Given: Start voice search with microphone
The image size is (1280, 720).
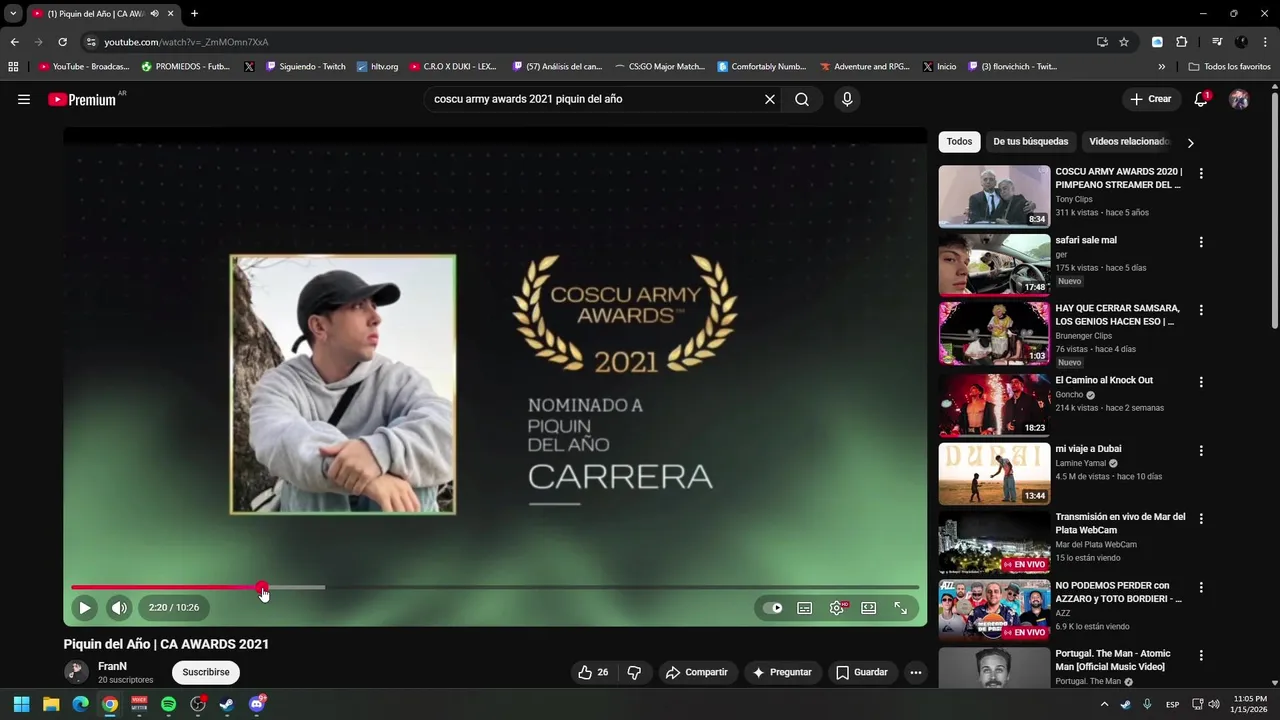Looking at the screenshot, I should pos(847,99).
